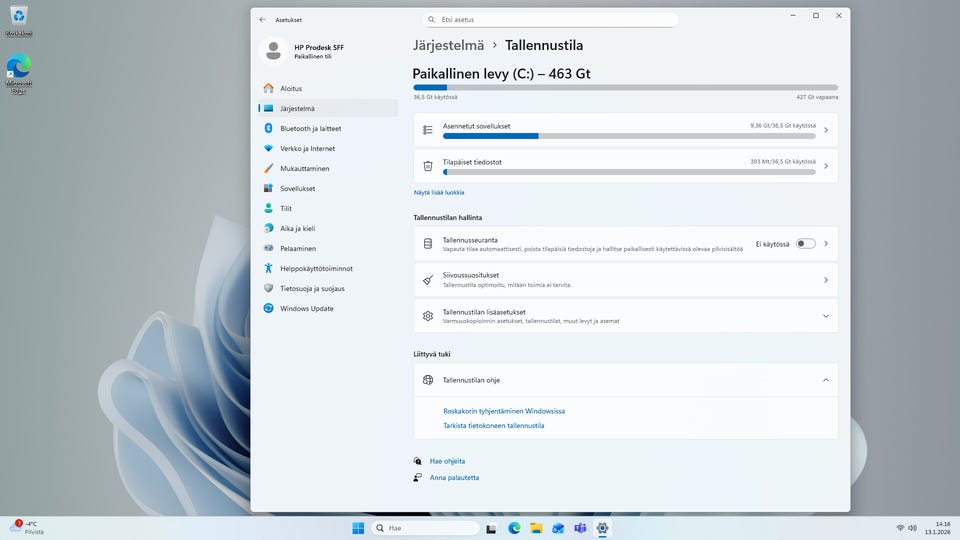Click the Windows Start button
This screenshot has width=960, height=540.
tap(358, 528)
